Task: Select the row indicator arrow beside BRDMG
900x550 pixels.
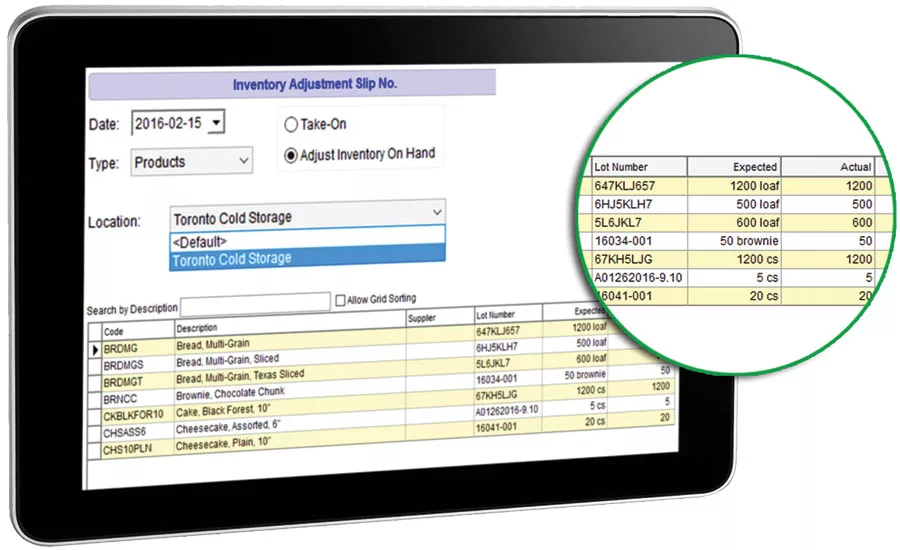Action: (x=95, y=349)
